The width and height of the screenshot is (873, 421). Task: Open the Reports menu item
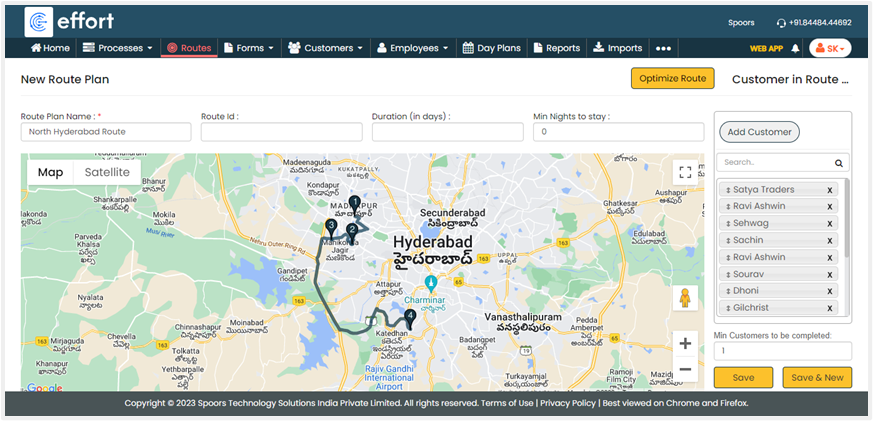tap(556, 48)
